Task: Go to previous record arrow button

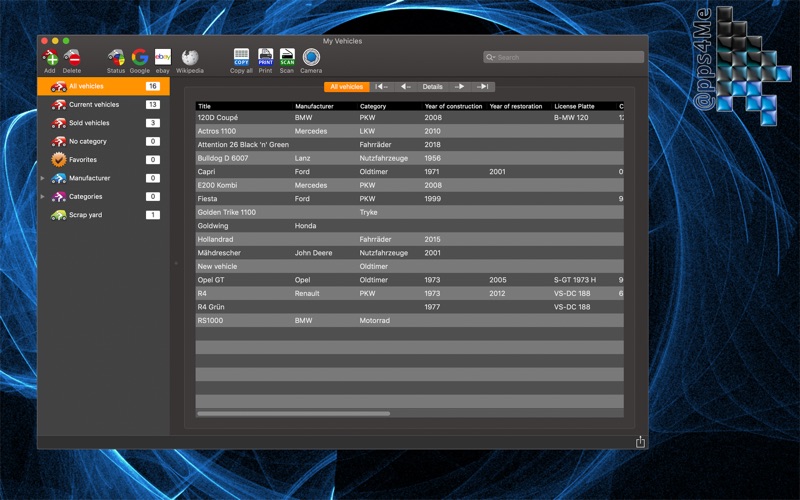Action: click(406, 87)
